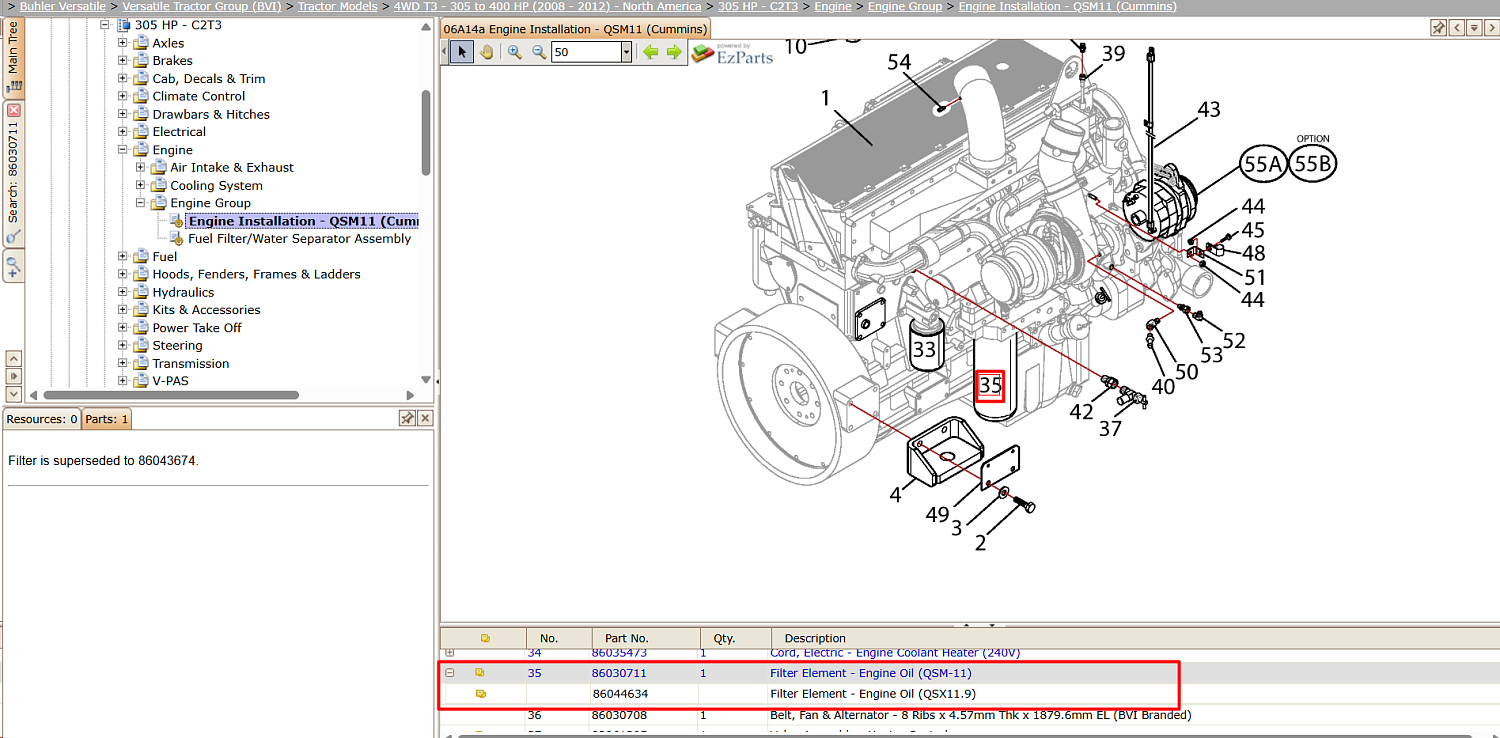The image size is (1500, 738).
Task: Click the 305 HP - C2T3 model icon
Action: click(x=123, y=25)
